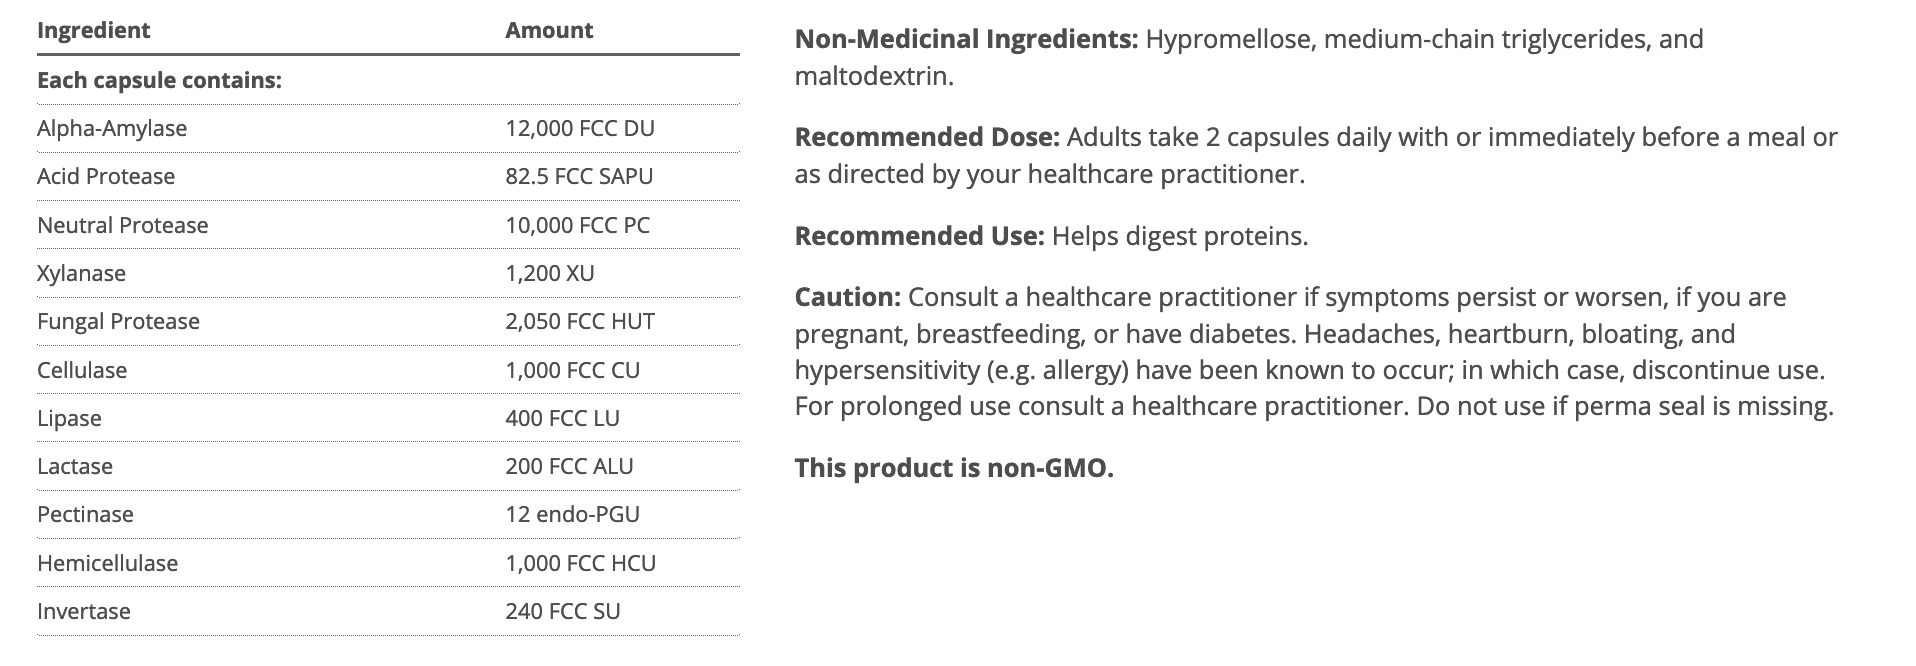Select the Hemicellulase row label

click(108, 563)
